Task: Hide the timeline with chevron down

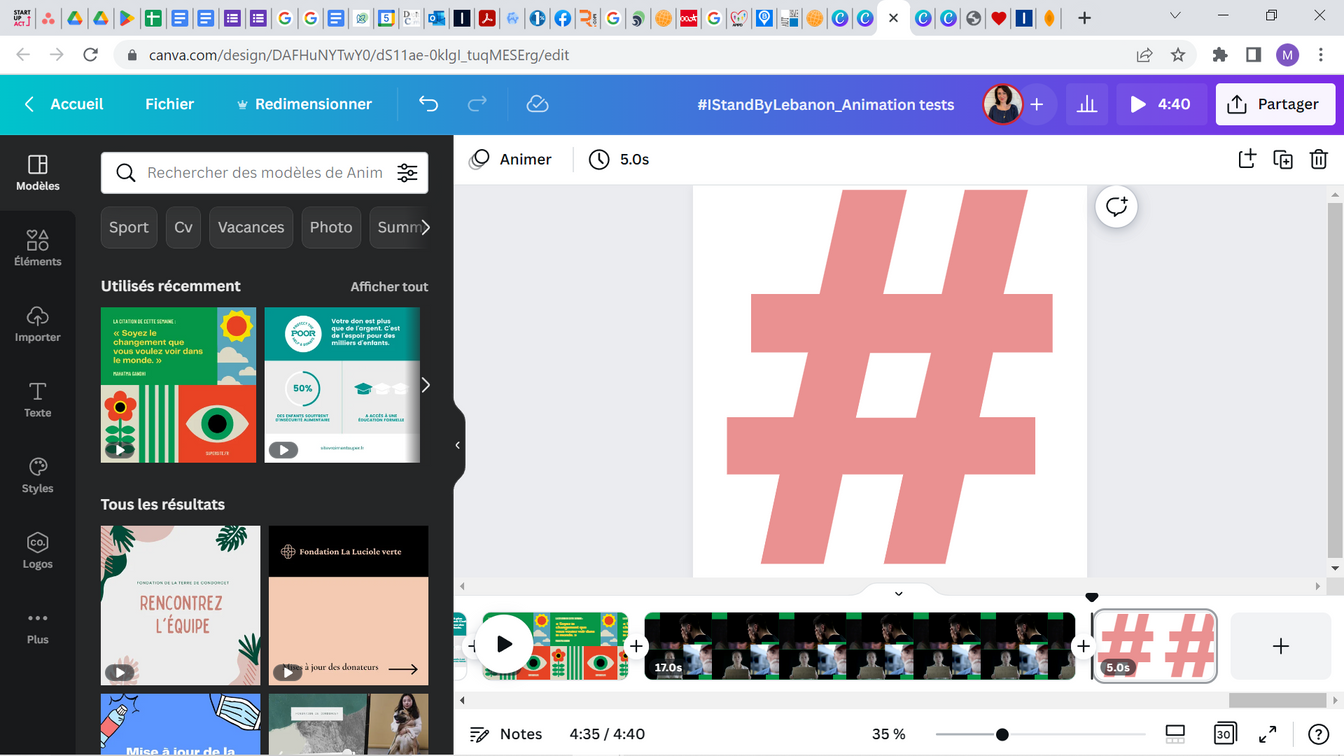Action: 898,593
